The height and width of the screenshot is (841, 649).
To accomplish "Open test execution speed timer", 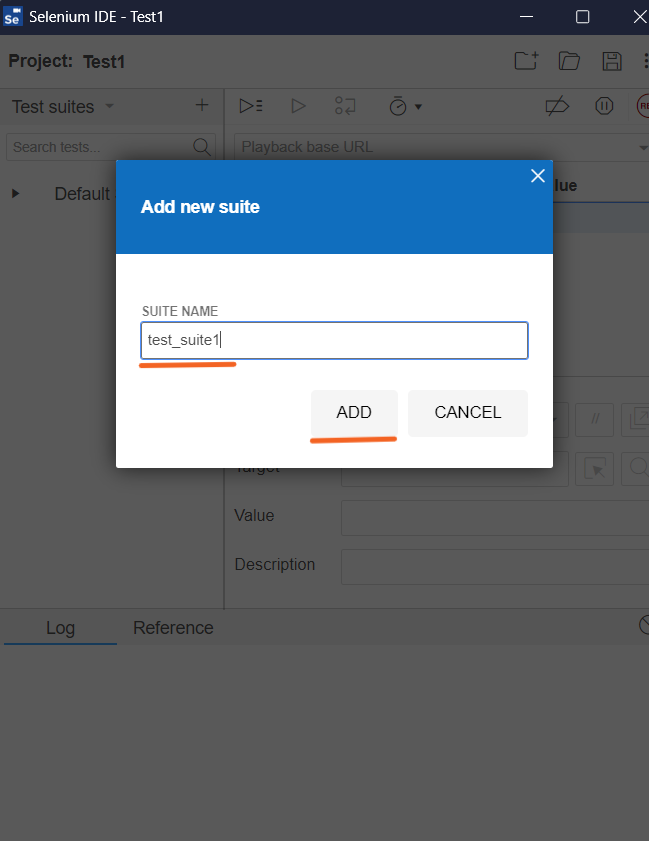I will (405, 106).
